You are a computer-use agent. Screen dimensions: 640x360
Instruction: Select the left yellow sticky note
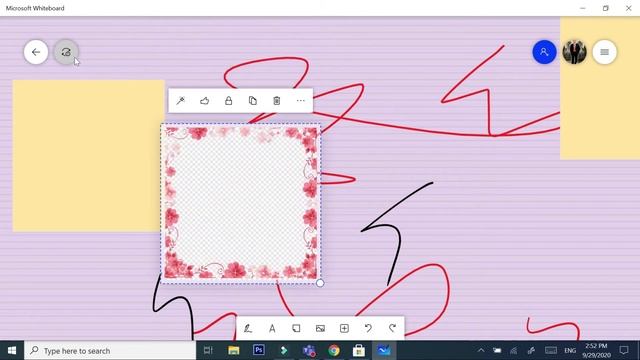click(88, 156)
